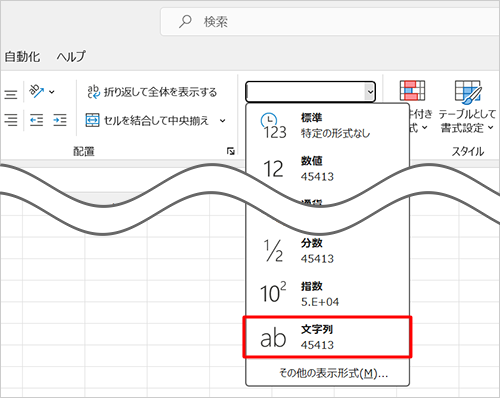This screenshot has height=398, width=500.
Task: Select 分数 format option
Action: (327, 251)
